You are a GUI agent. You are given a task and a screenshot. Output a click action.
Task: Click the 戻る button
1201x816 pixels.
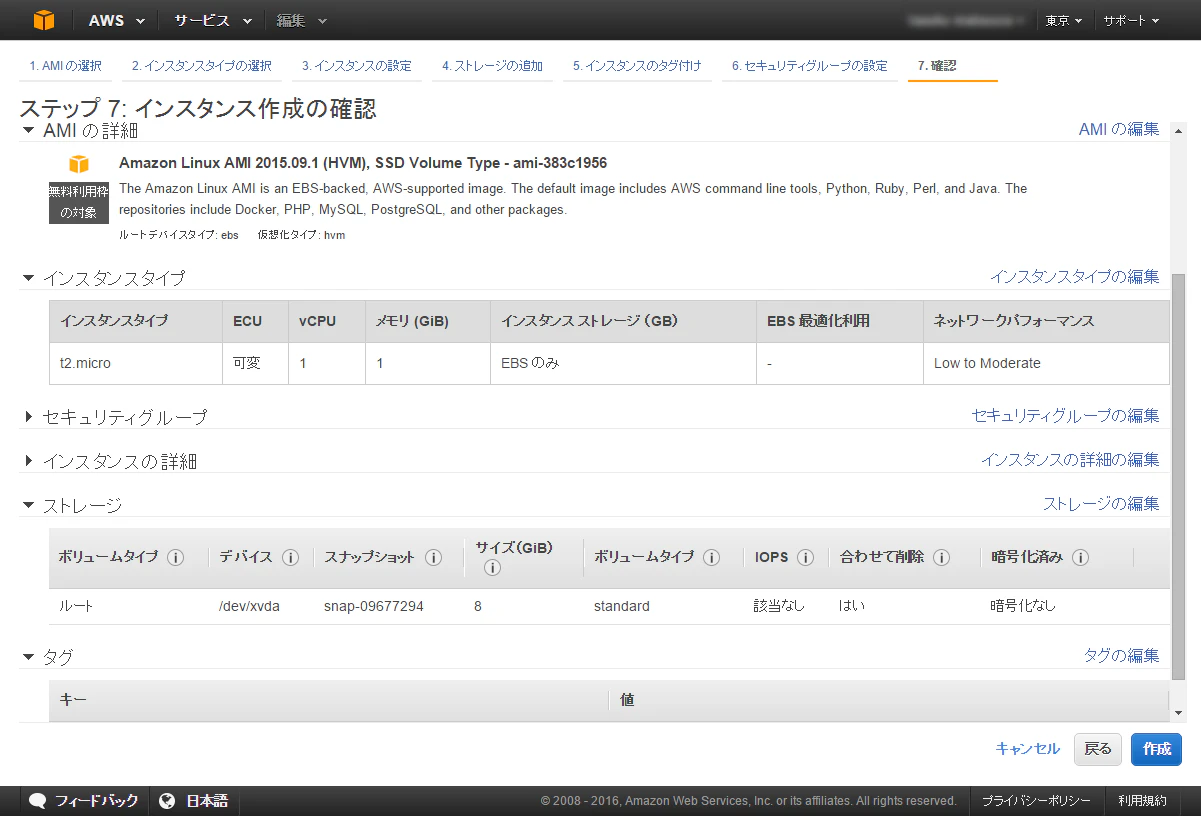pos(1098,749)
